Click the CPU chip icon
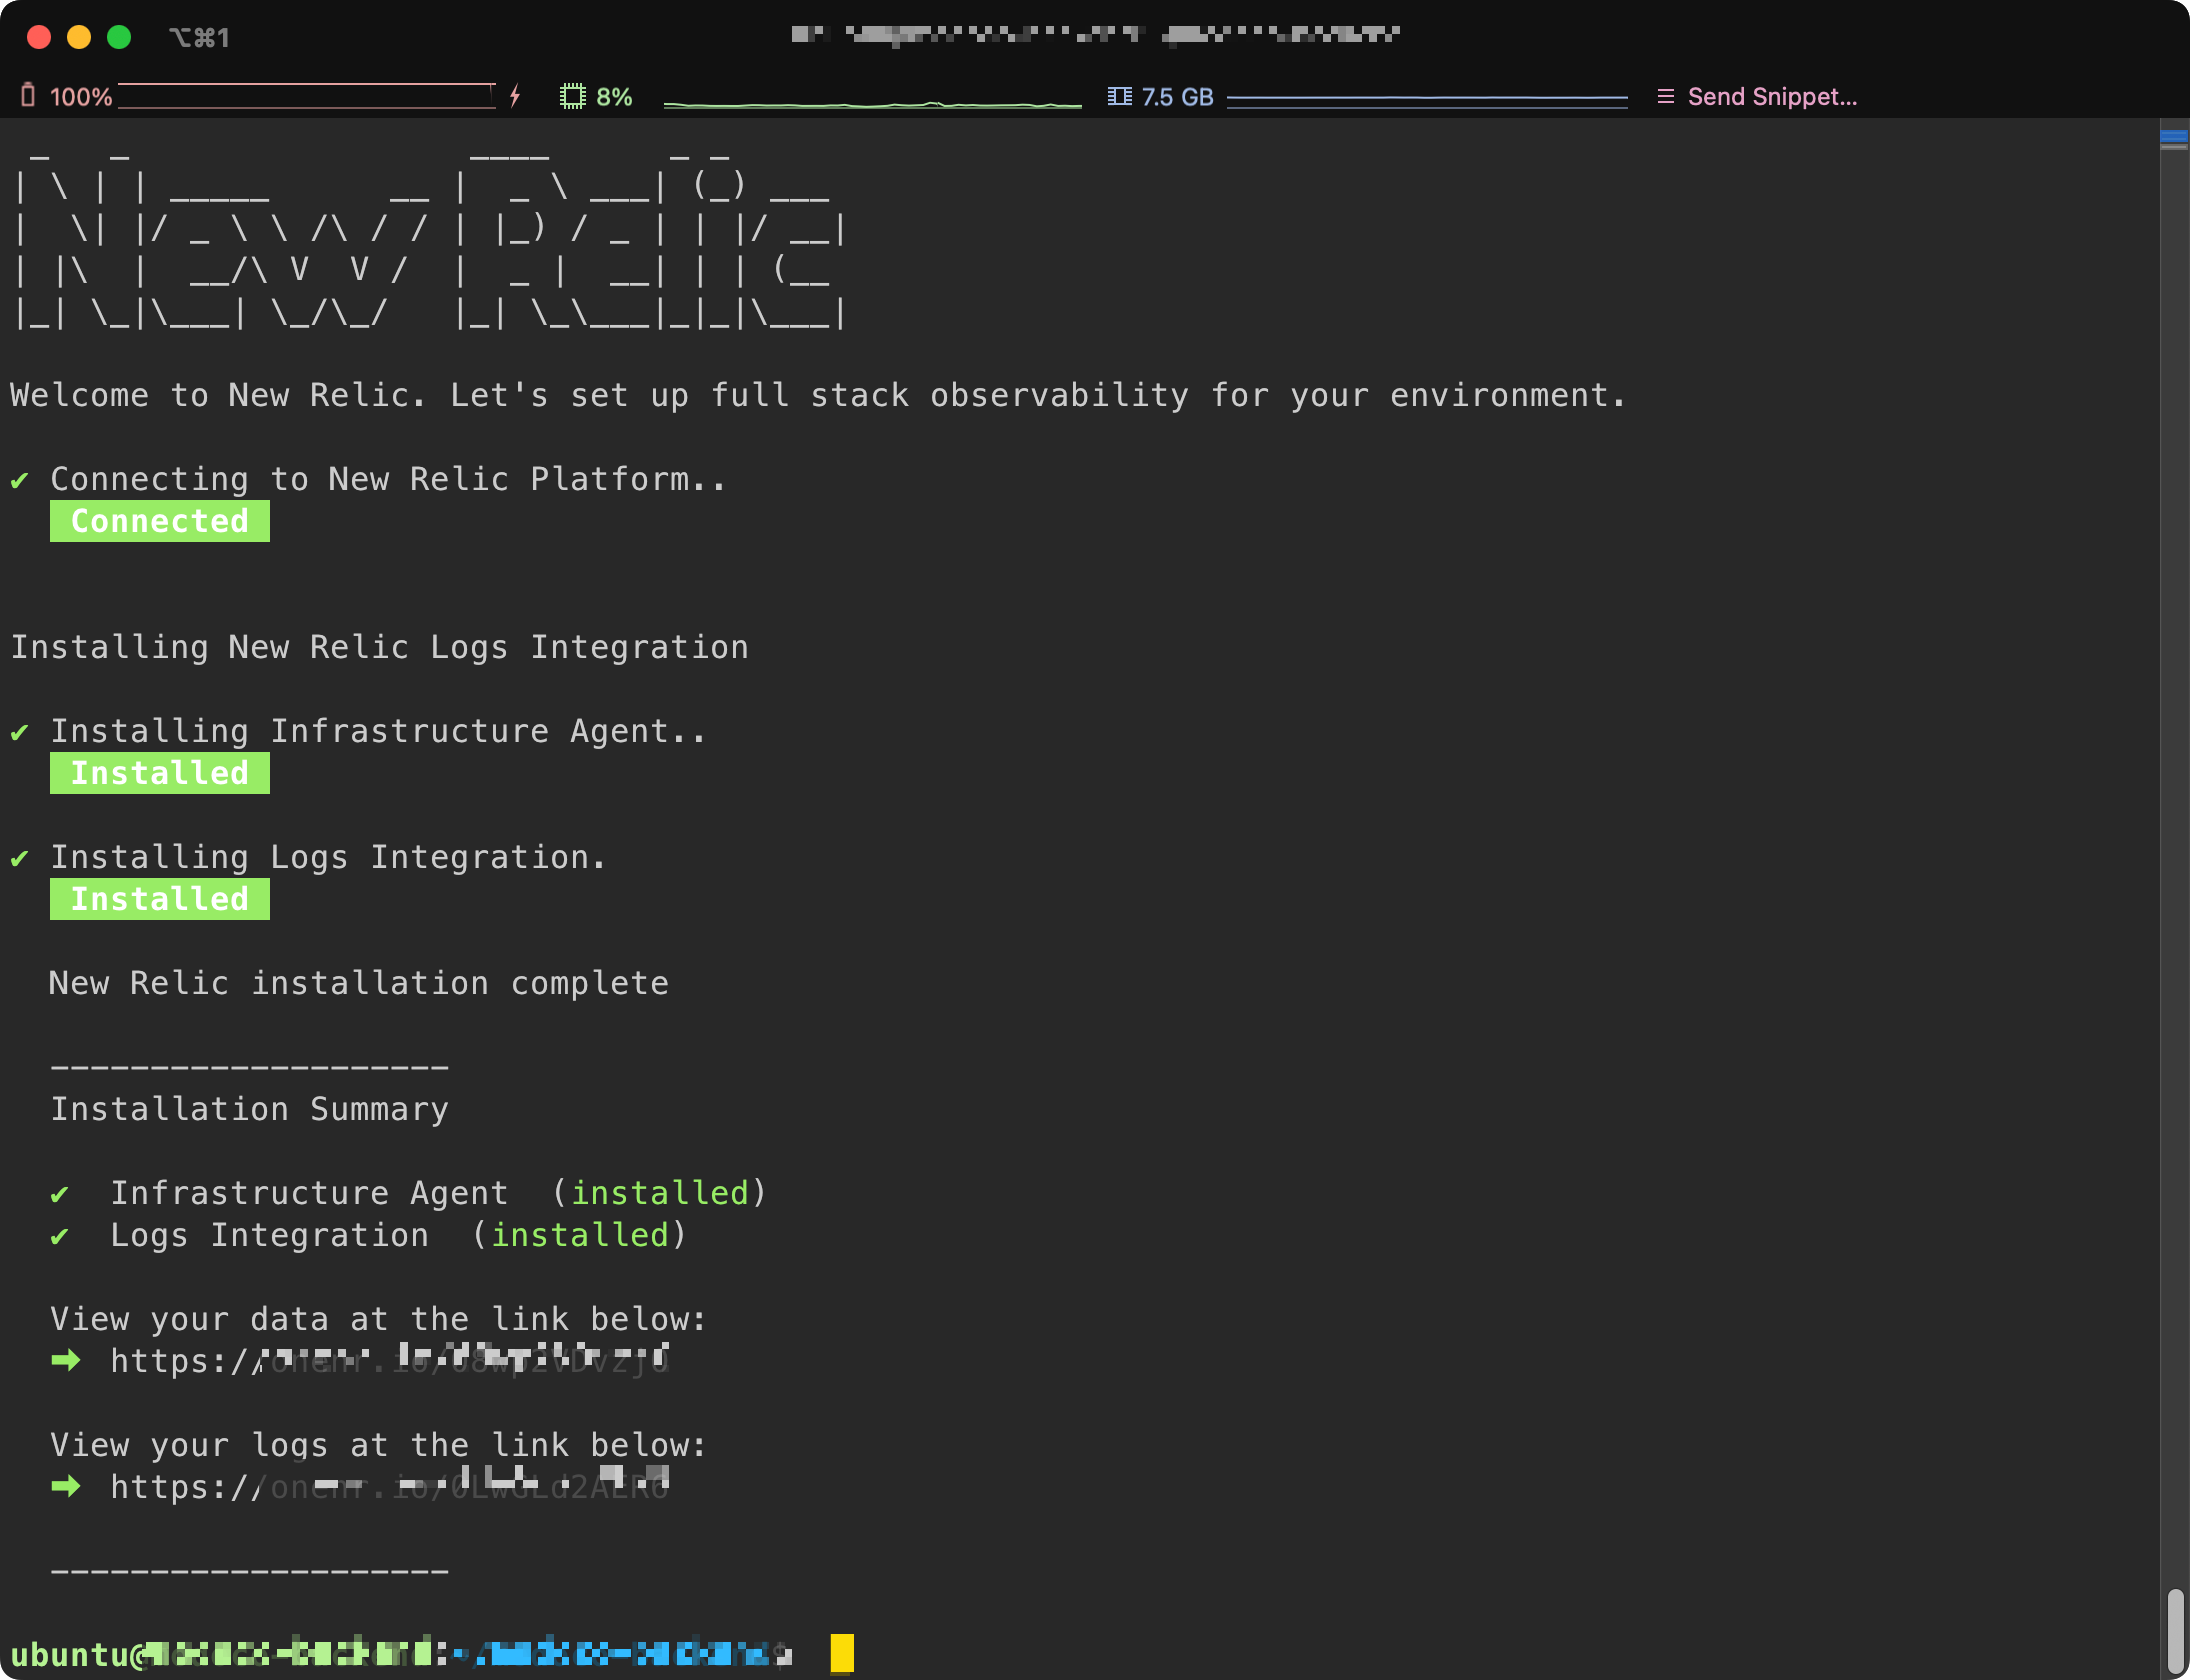 pyautogui.click(x=572, y=96)
